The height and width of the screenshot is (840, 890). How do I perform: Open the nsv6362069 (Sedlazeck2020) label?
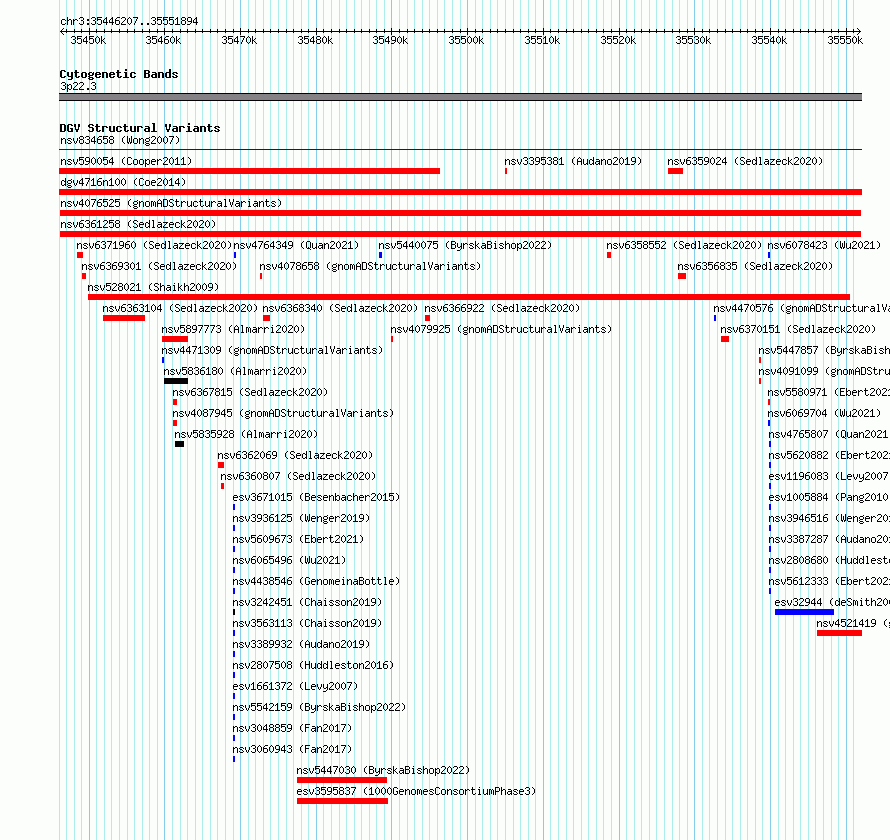295,455
